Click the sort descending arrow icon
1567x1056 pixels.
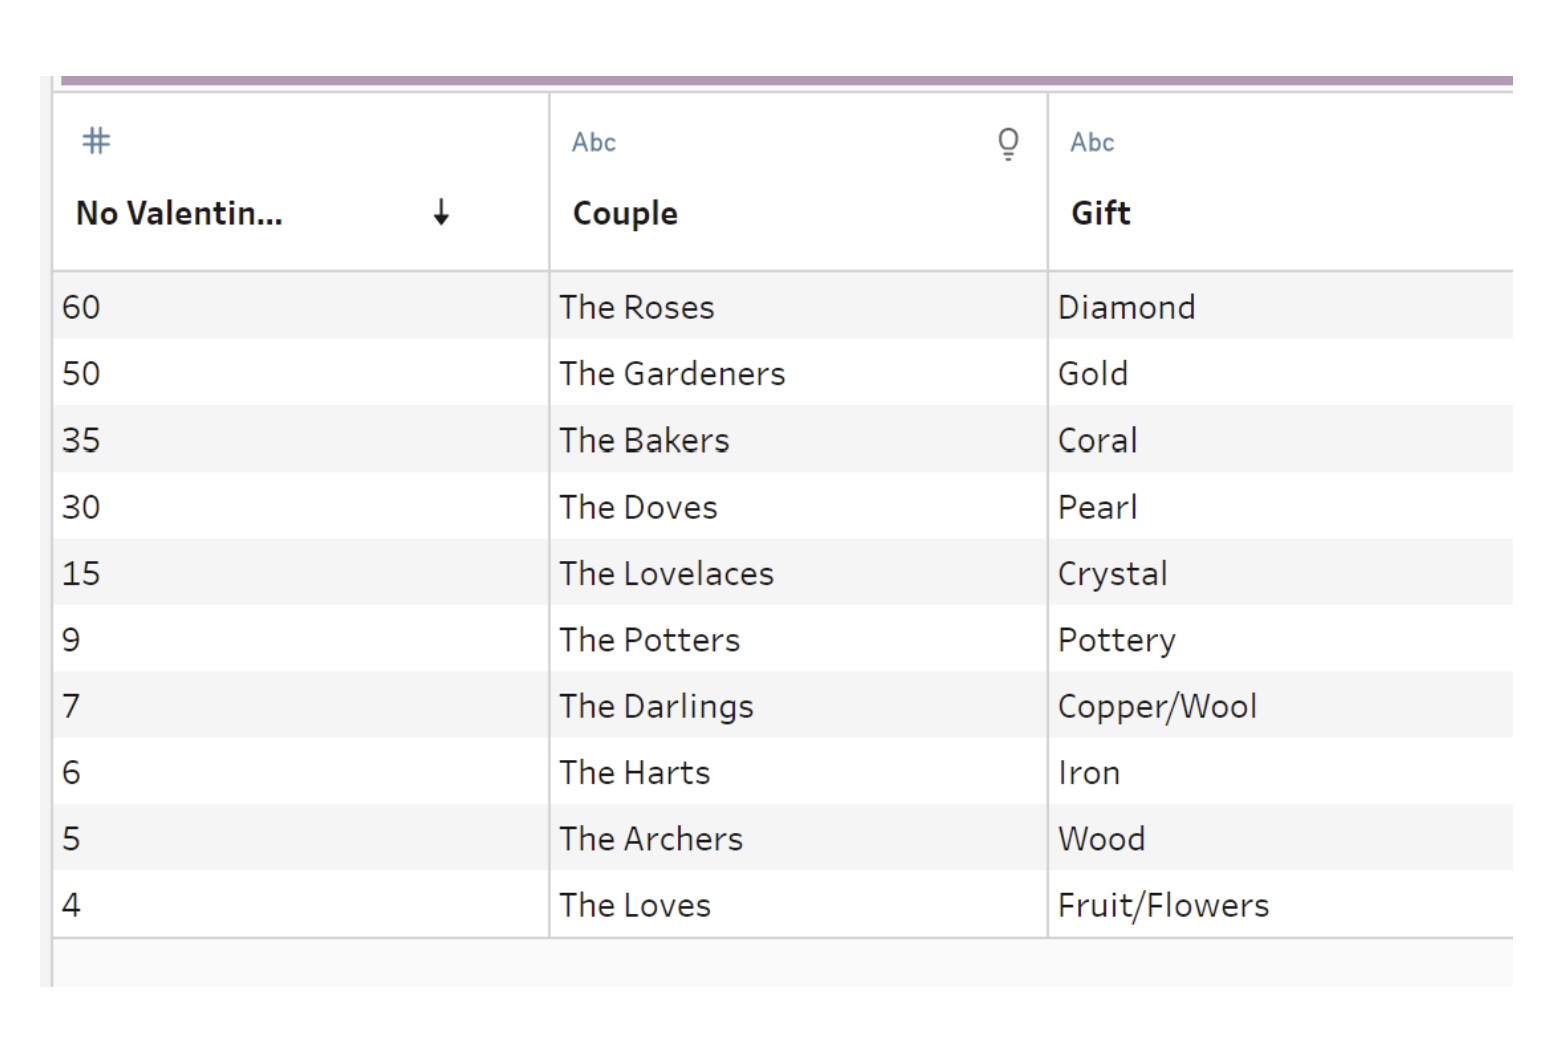[441, 212]
